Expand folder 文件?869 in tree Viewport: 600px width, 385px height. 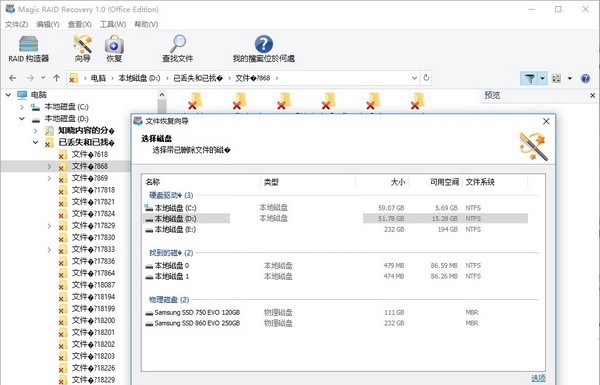tap(49, 178)
